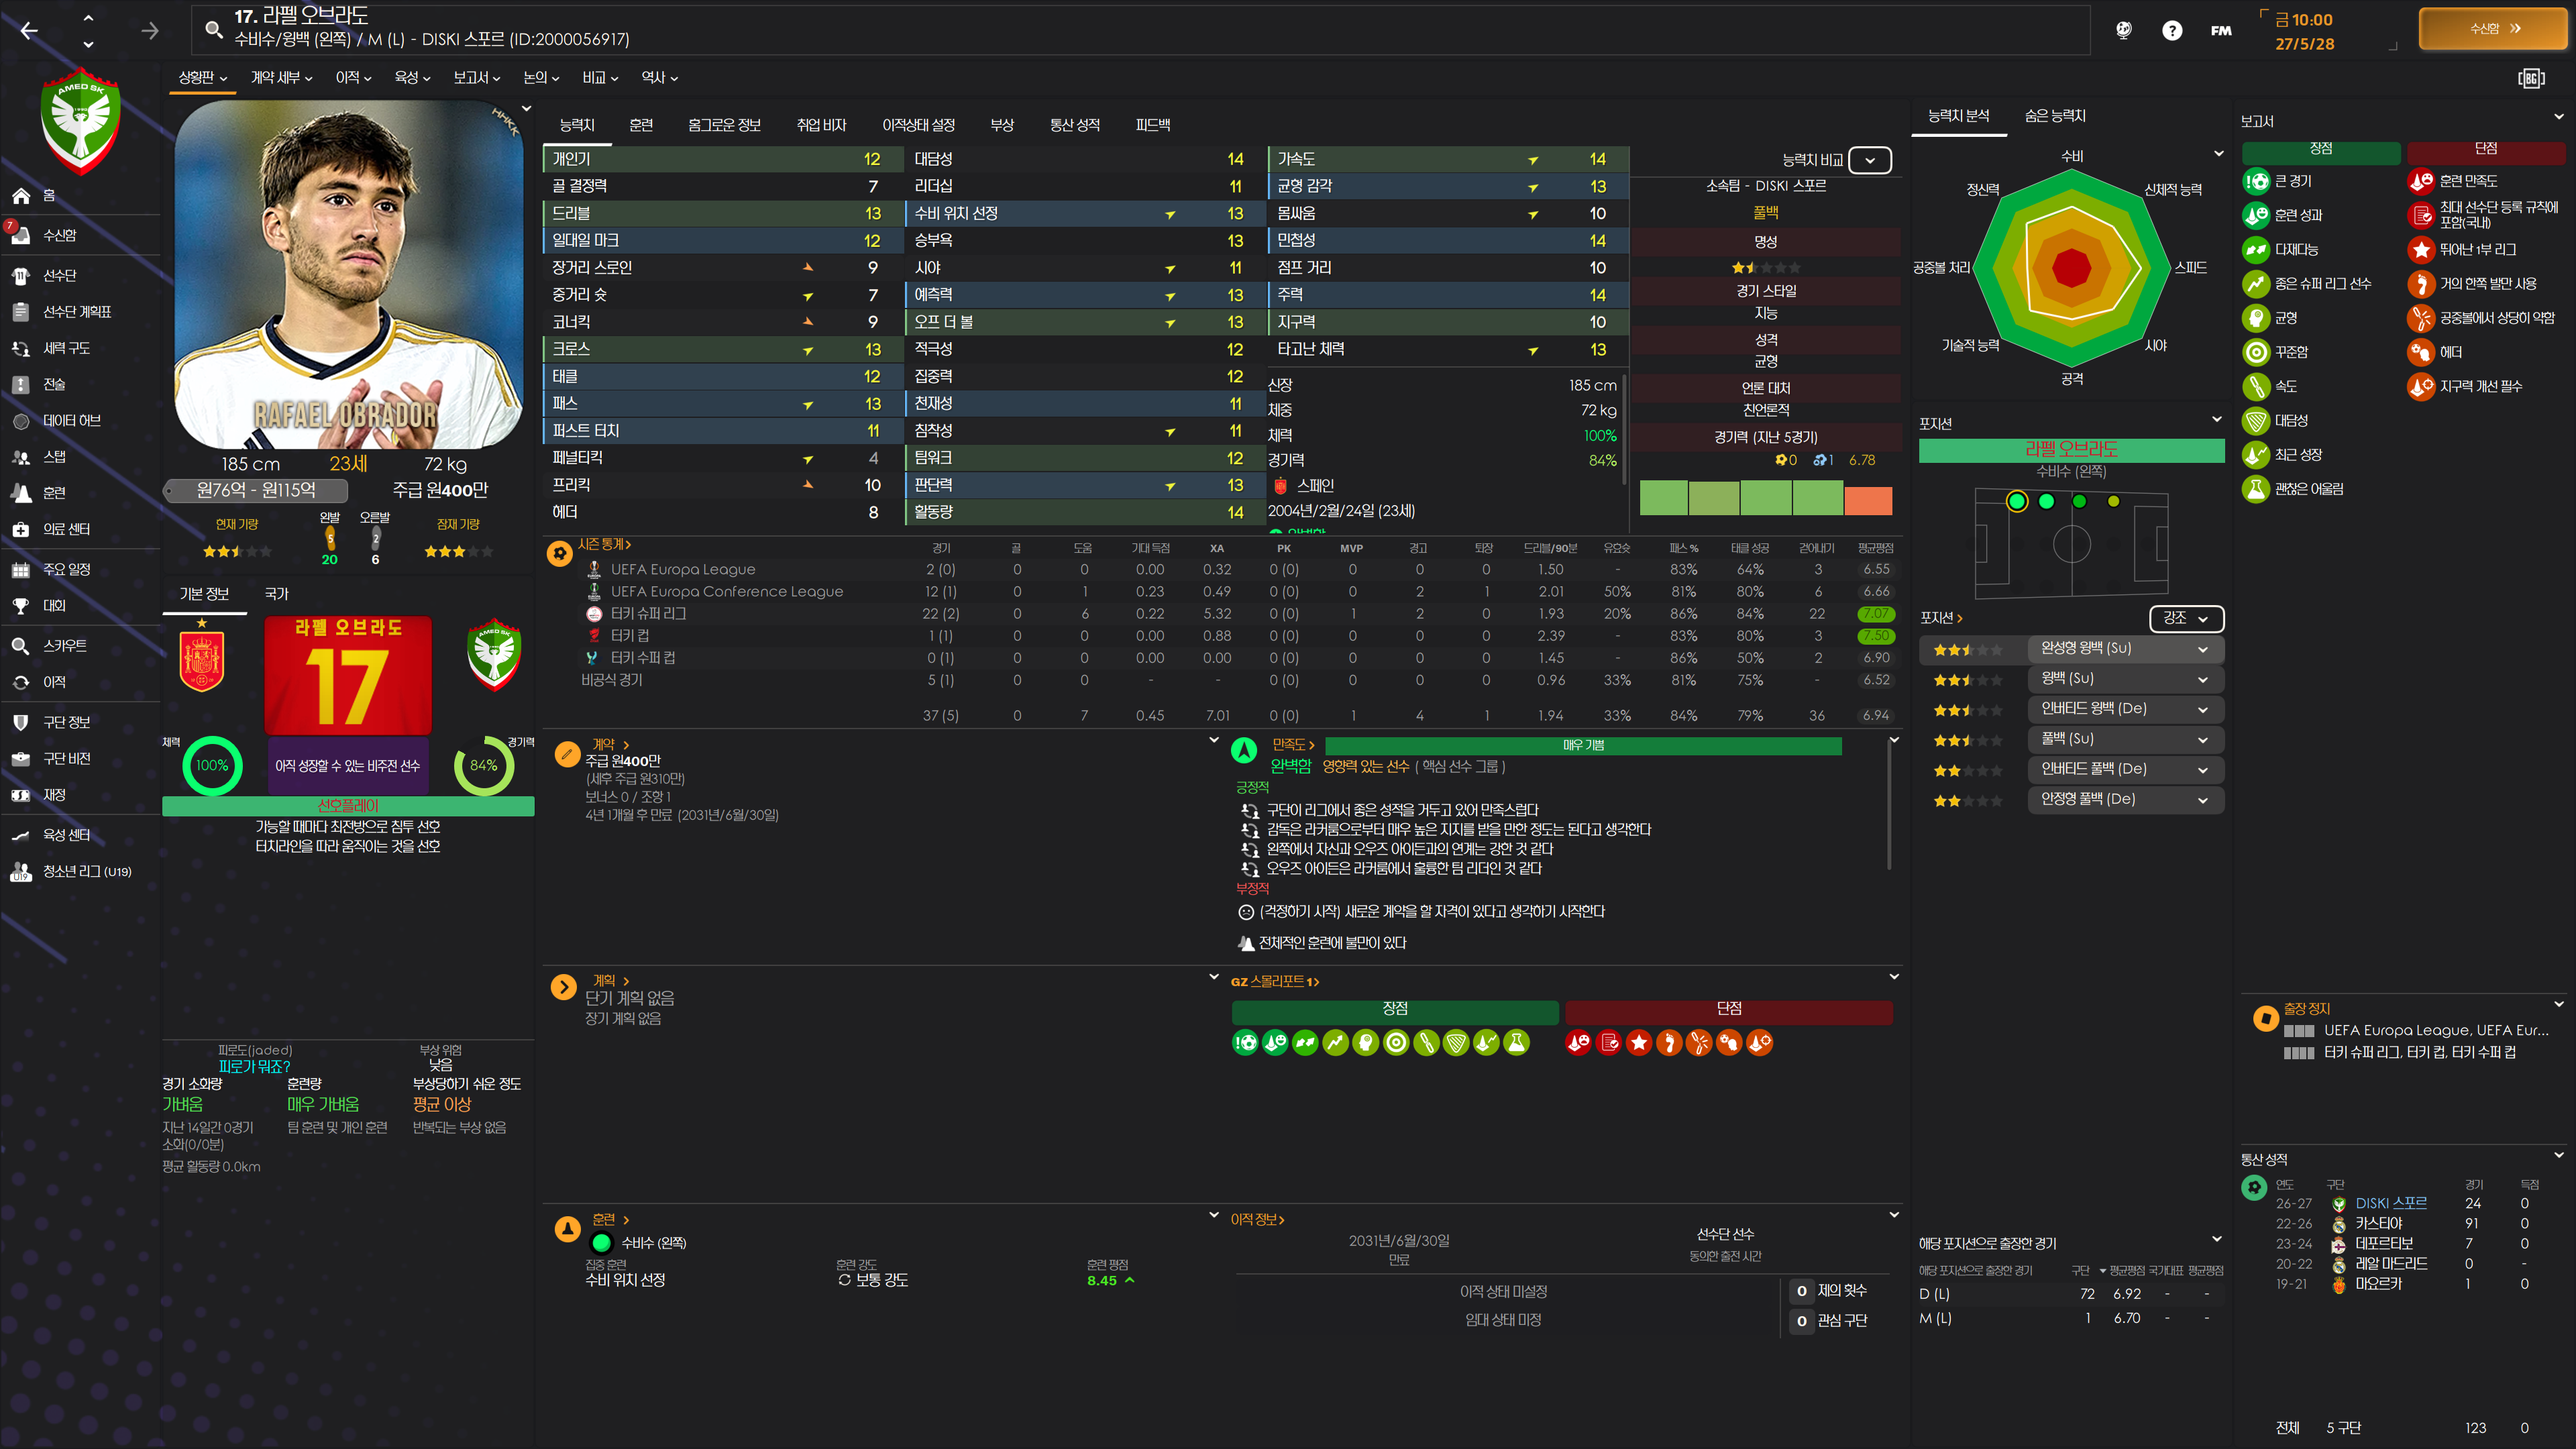The width and height of the screenshot is (2576, 1449).
Task: Open 능력치 비교 dropdown
Action: 1869,160
